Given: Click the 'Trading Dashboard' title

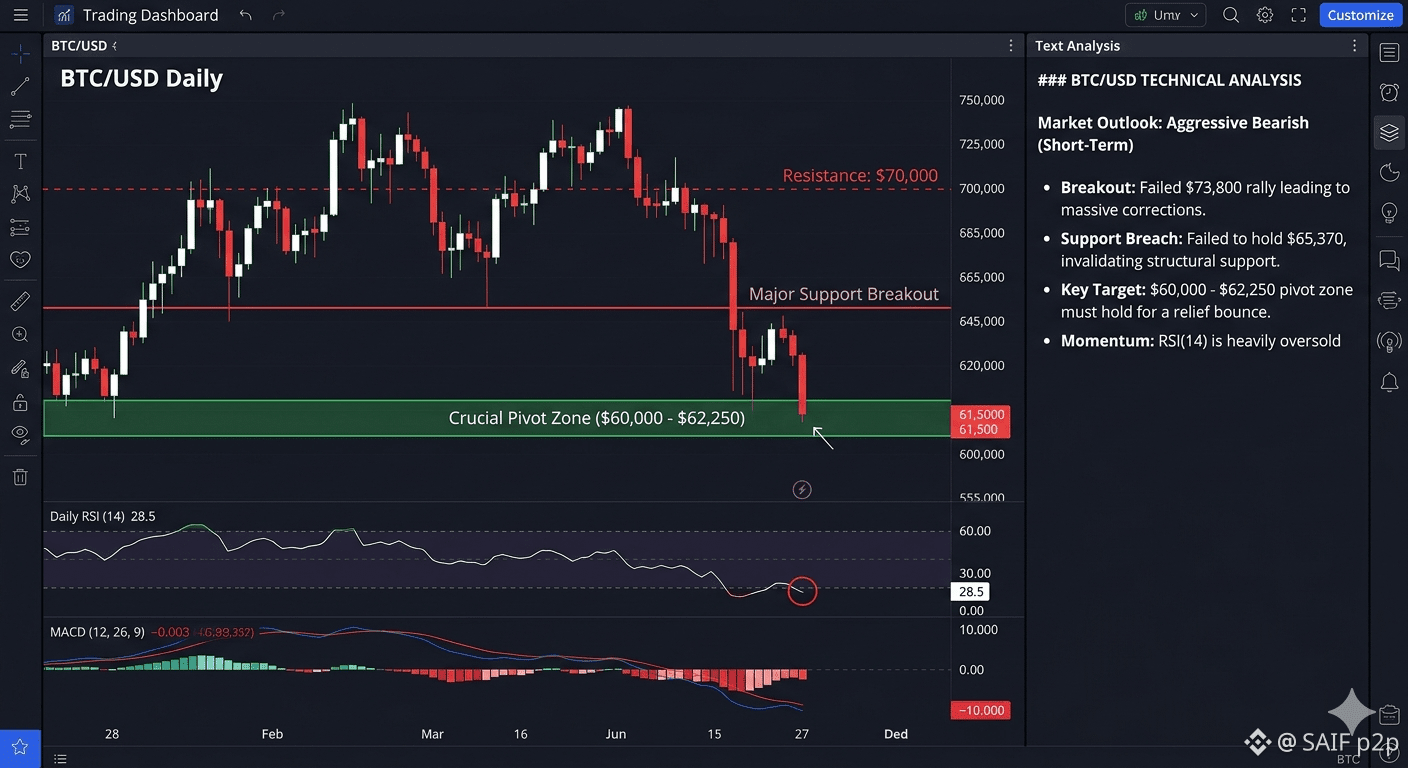Looking at the screenshot, I should [x=150, y=15].
